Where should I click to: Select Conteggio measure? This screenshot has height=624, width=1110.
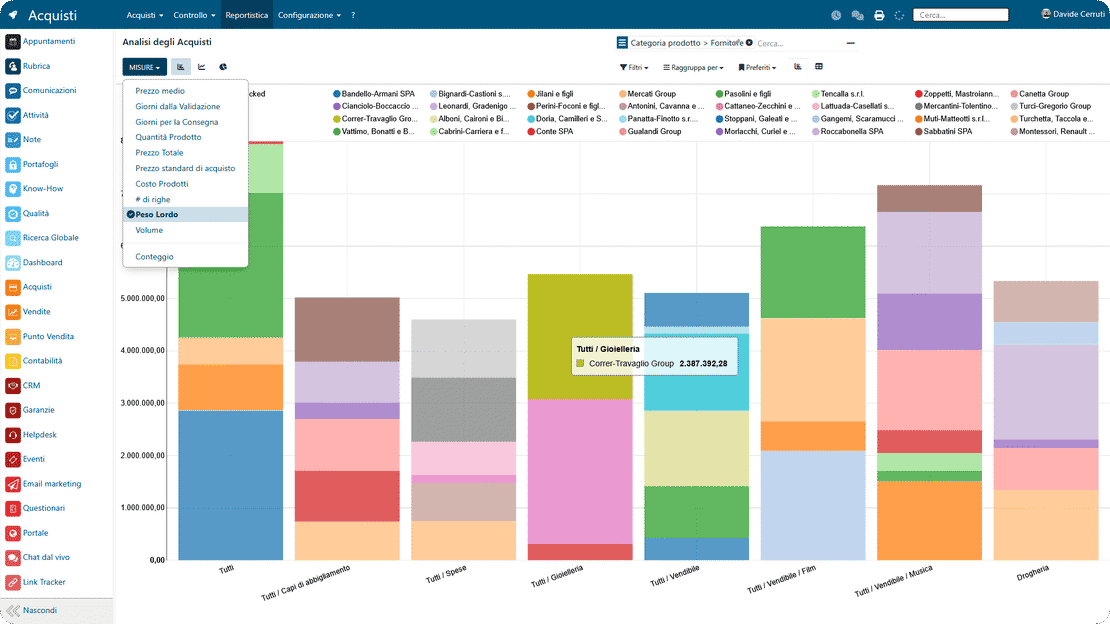click(154, 257)
